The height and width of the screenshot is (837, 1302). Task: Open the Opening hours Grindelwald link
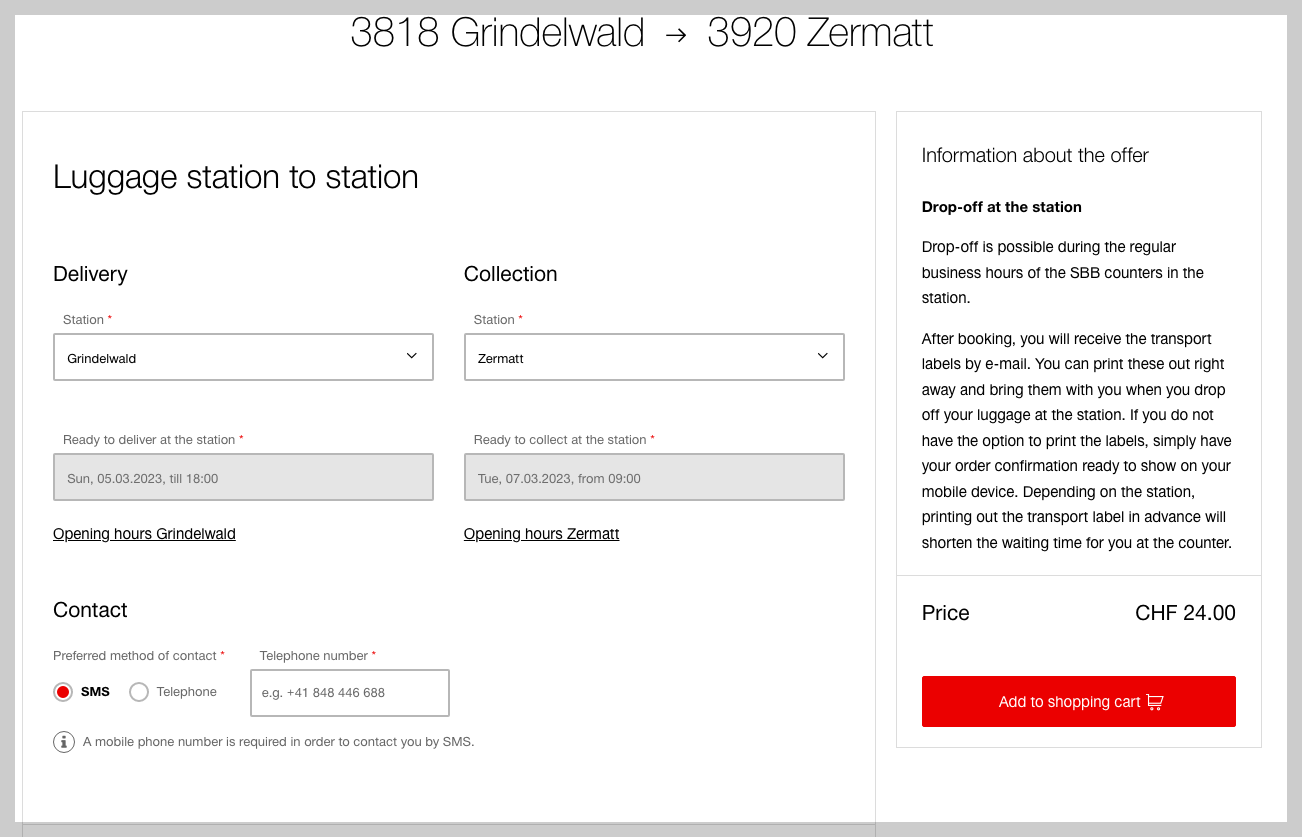[144, 534]
